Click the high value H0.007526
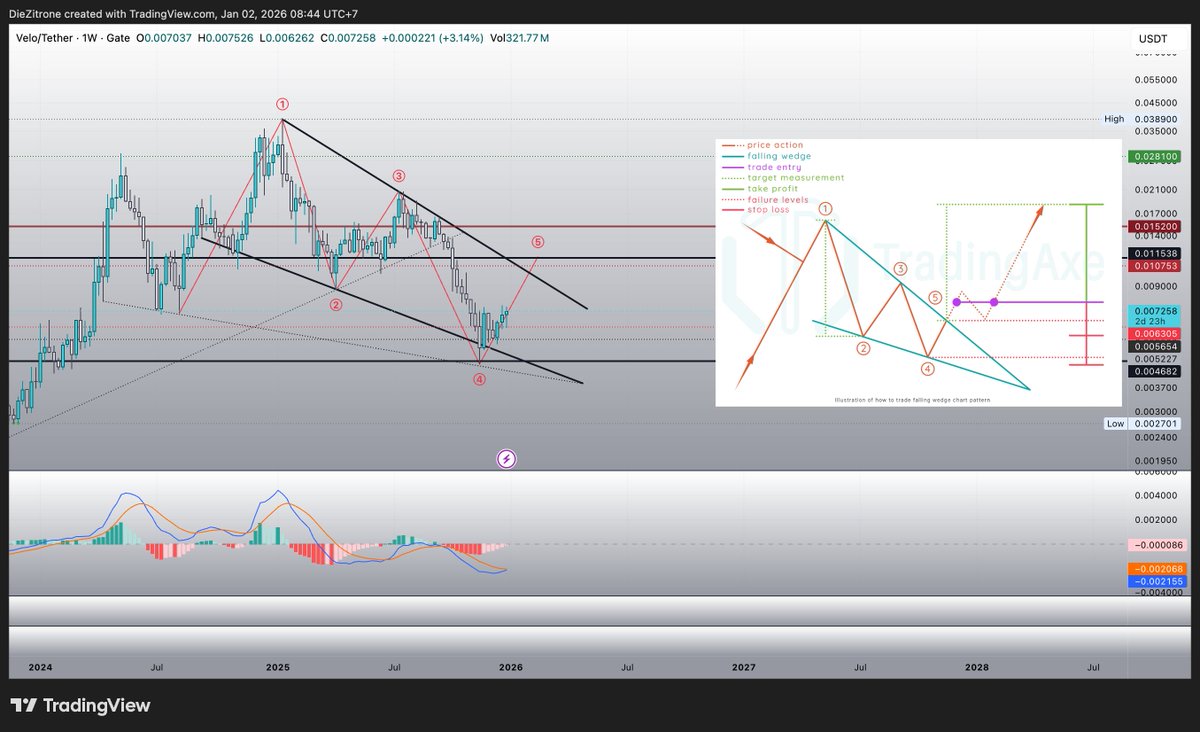 pyautogui.click(x=228, y=38)
